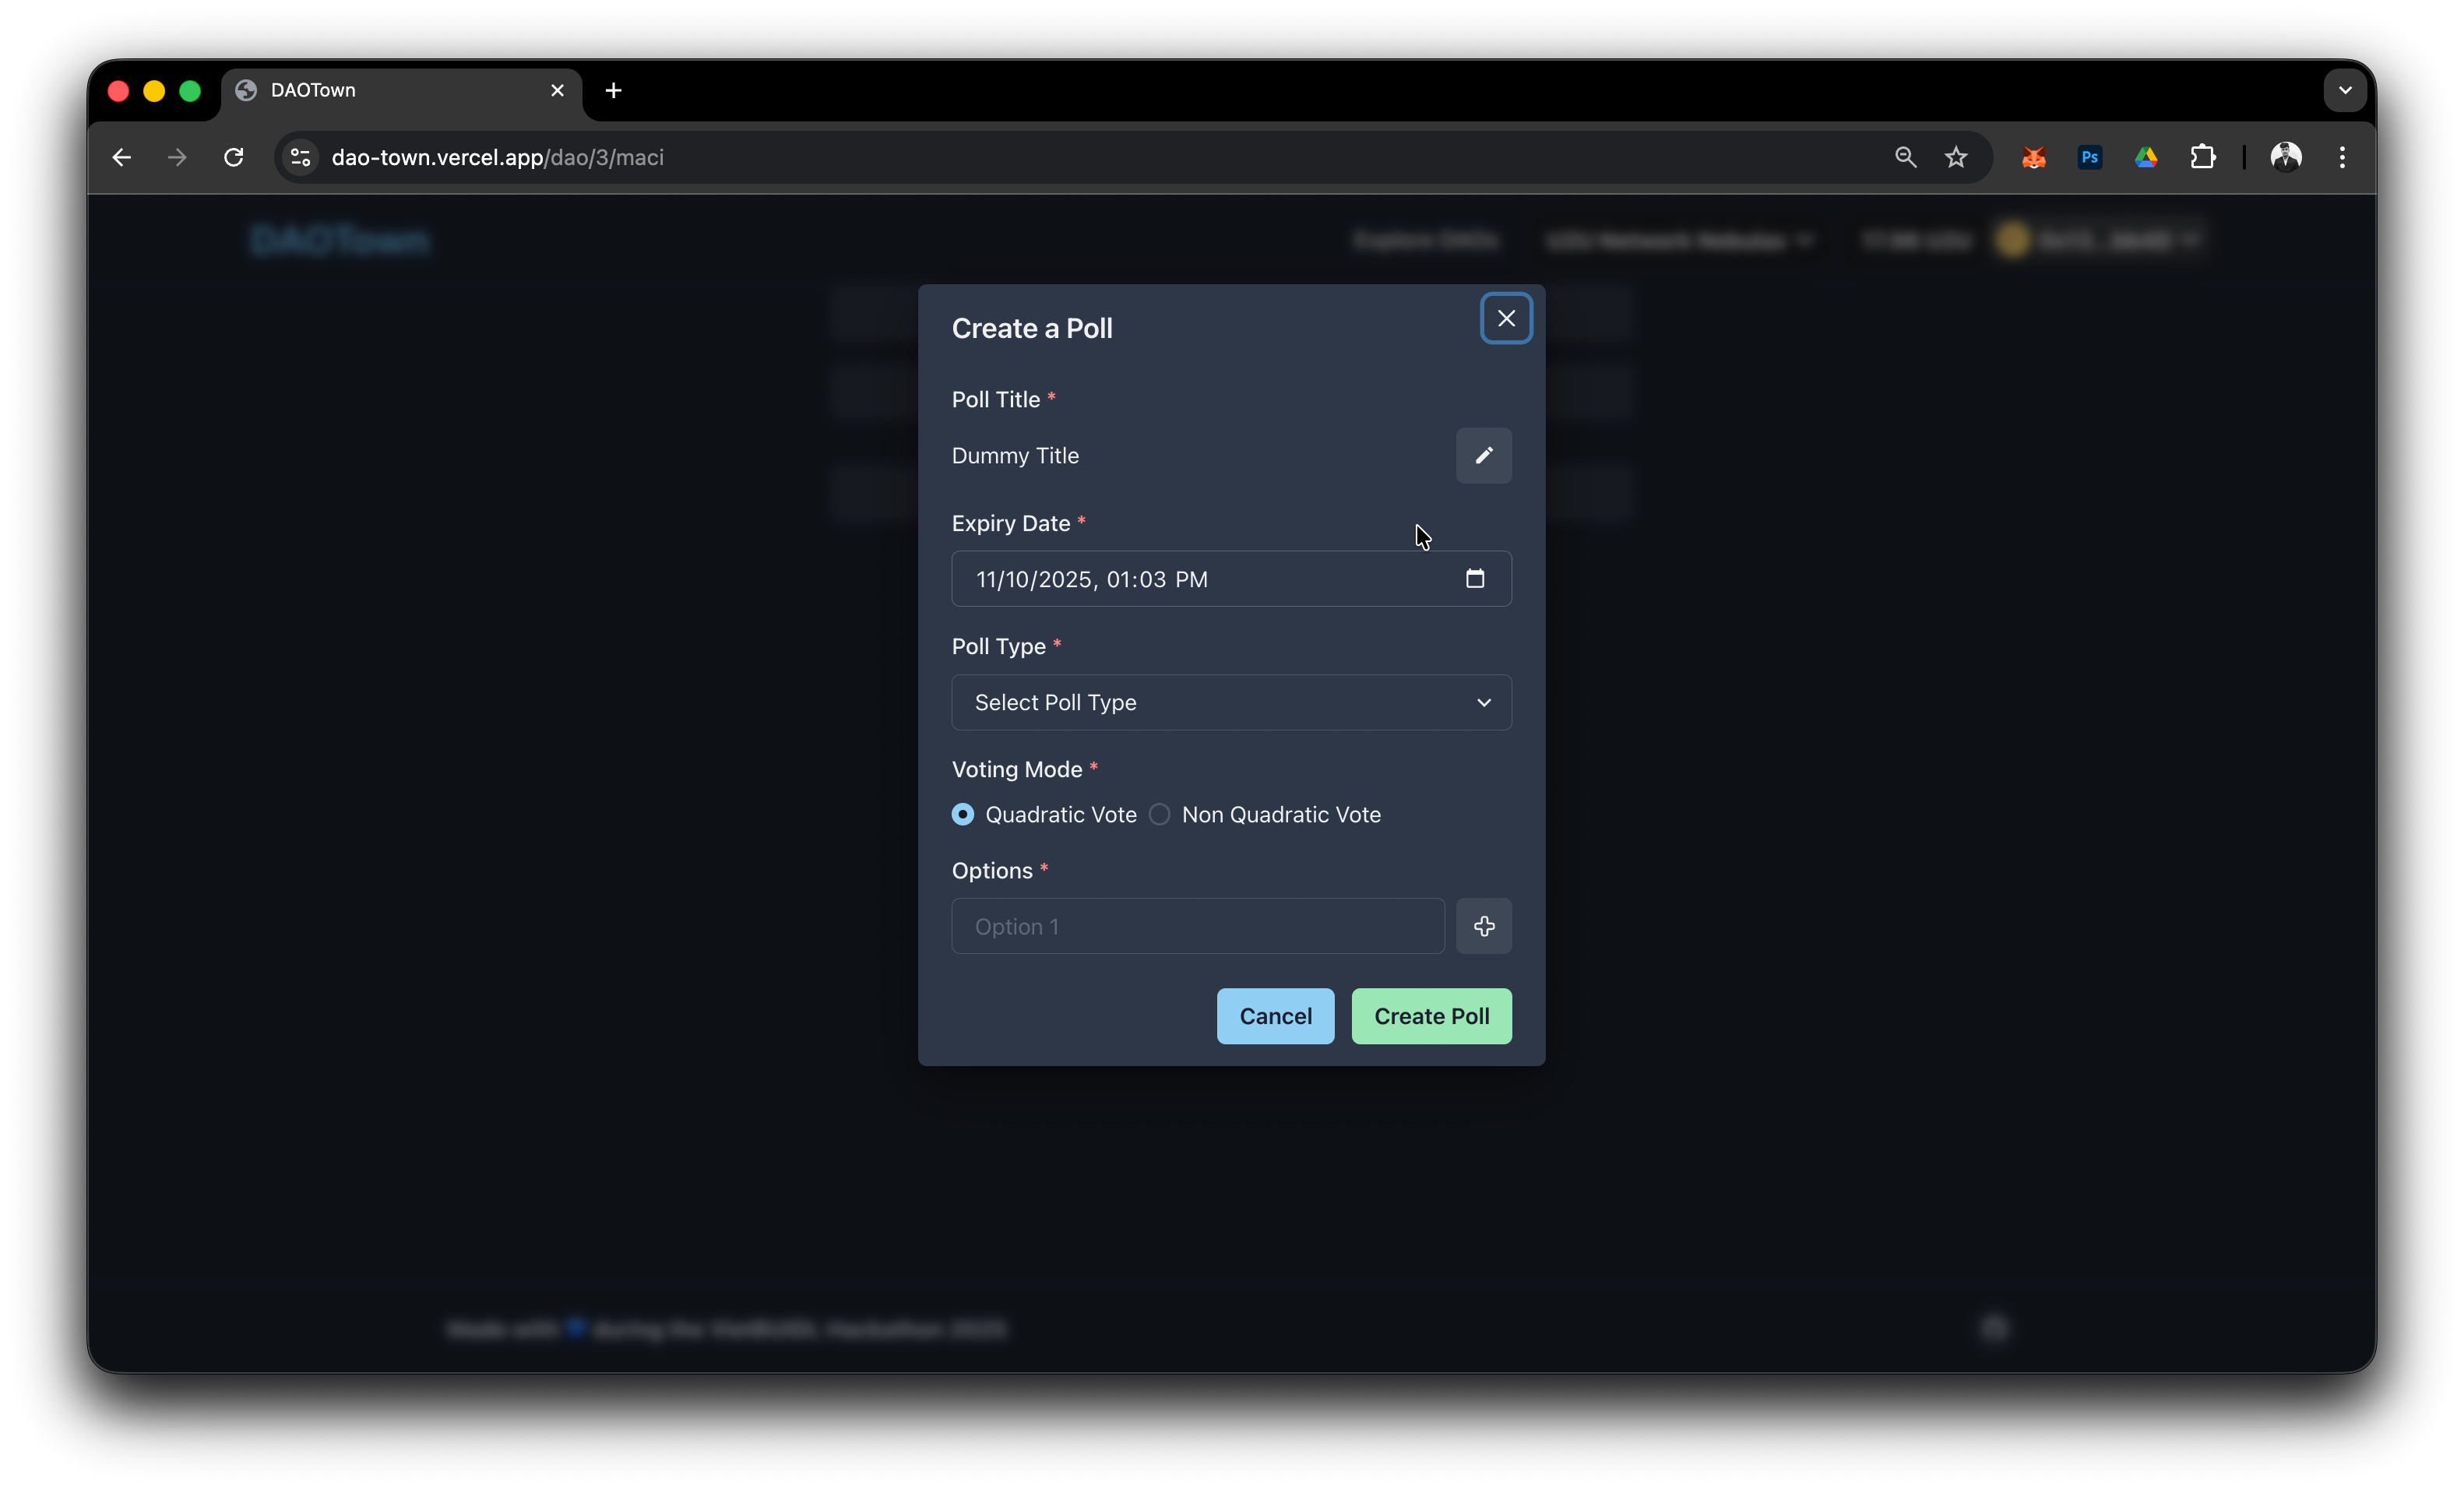Image resolution: width=2464 pixels, height=1489 pixels.
Task: Open a new browser tab
Action: click(x=613, y=90)
